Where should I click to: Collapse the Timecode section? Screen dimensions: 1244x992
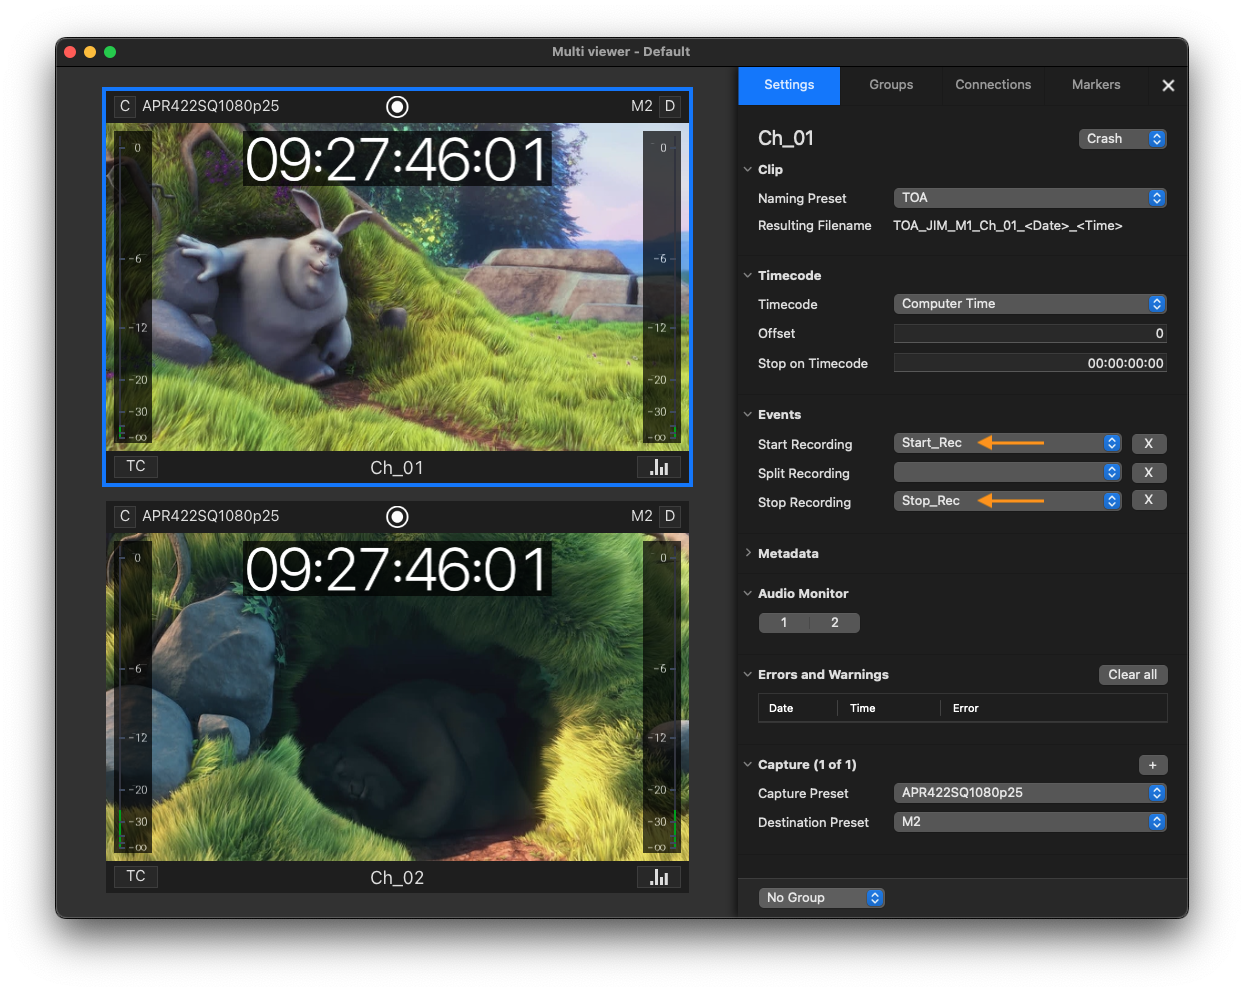747,276
